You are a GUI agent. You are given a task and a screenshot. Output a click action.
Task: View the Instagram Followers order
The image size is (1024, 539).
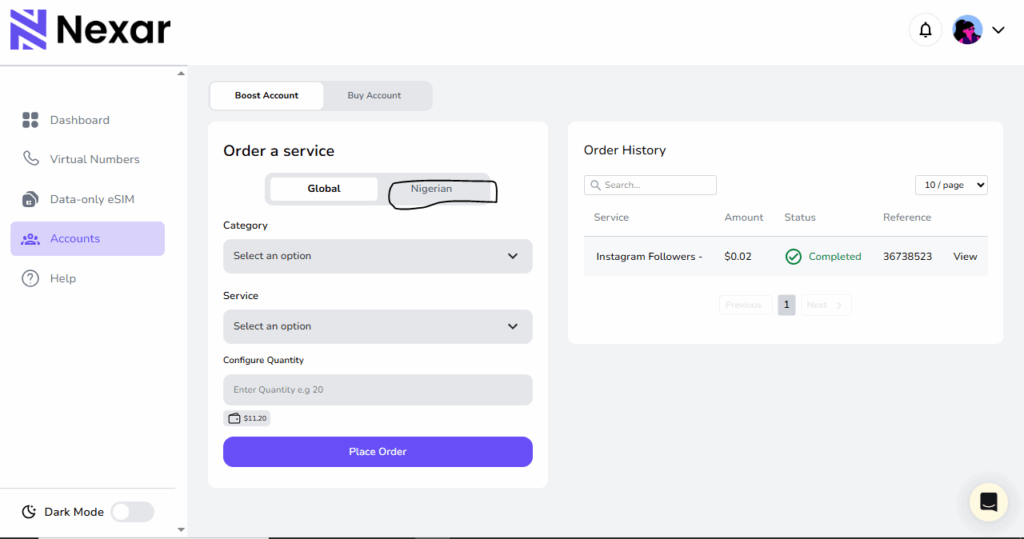click(965, 257)
